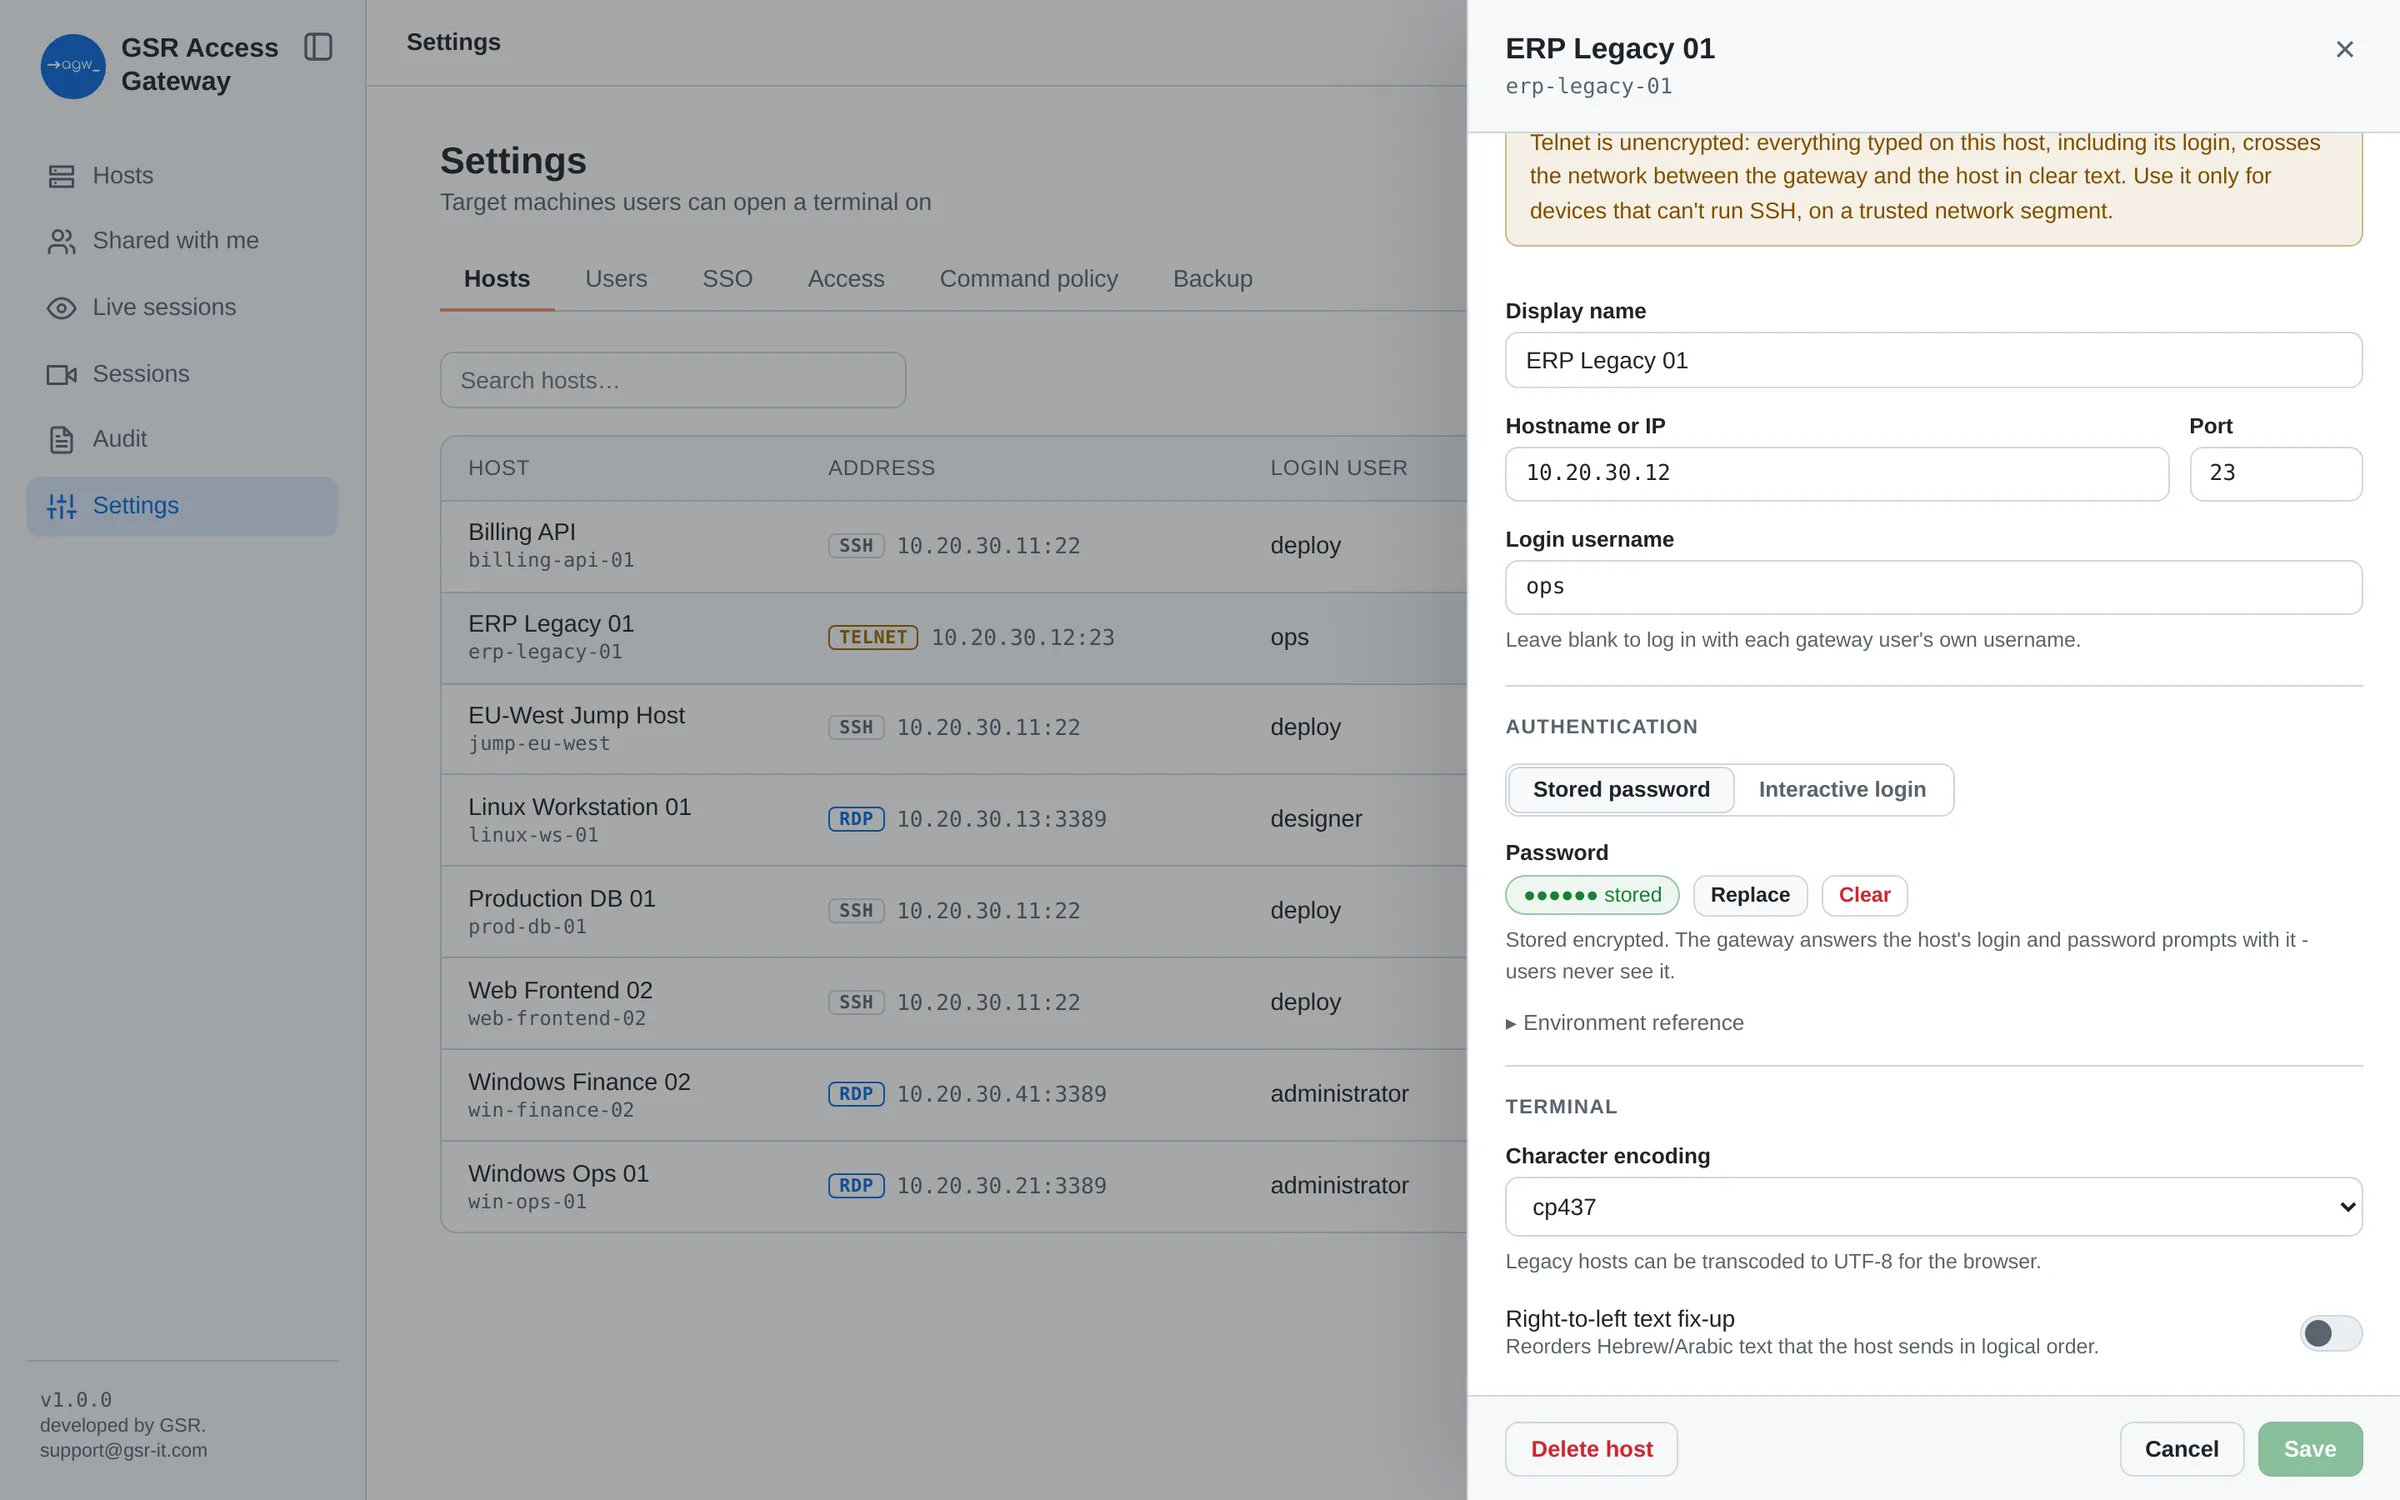Edit the Login username field
The image size is (2400, 1500).
[x=1933, y=587]
